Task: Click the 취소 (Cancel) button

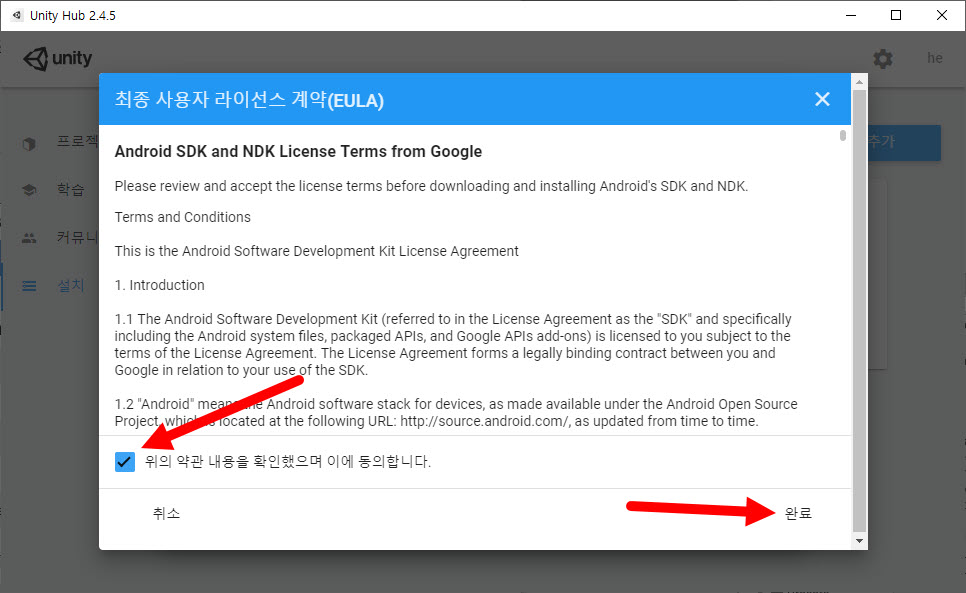Action: (166, 513)
